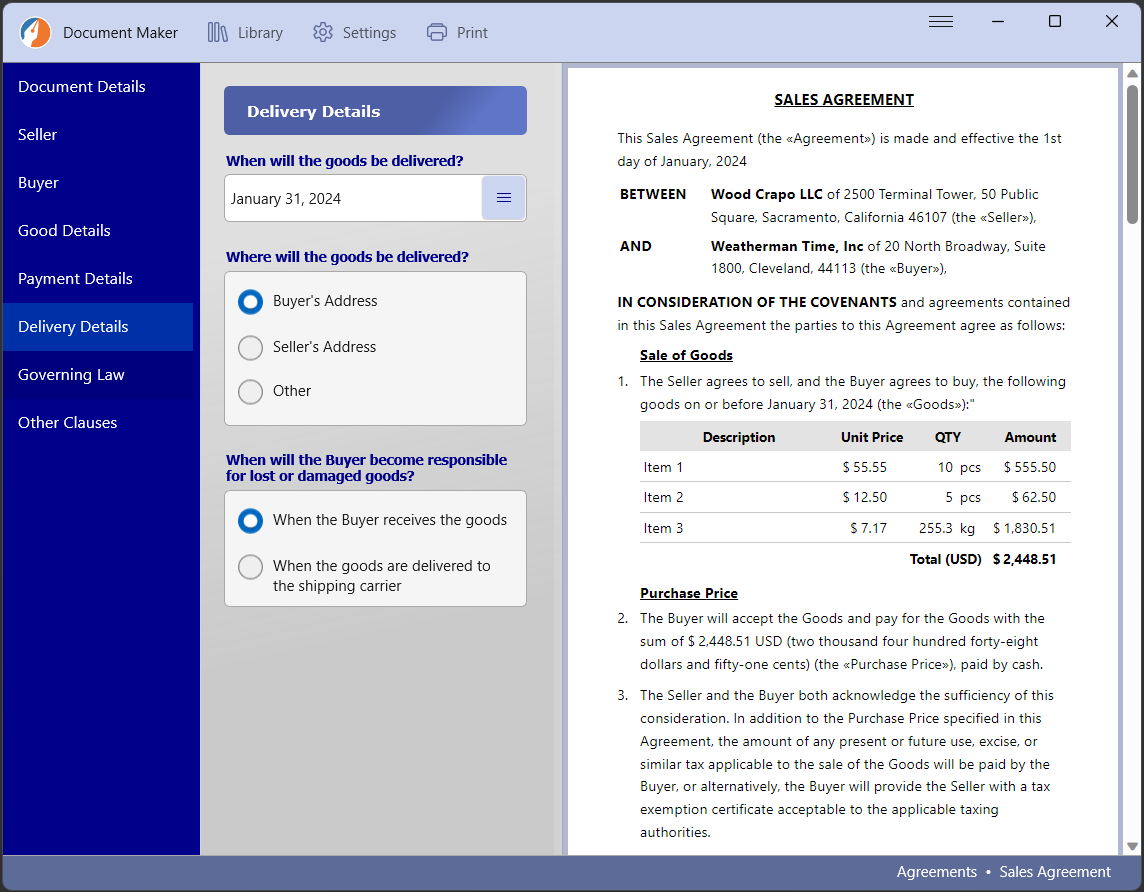Click the Item 2 row description

point(663,498)
